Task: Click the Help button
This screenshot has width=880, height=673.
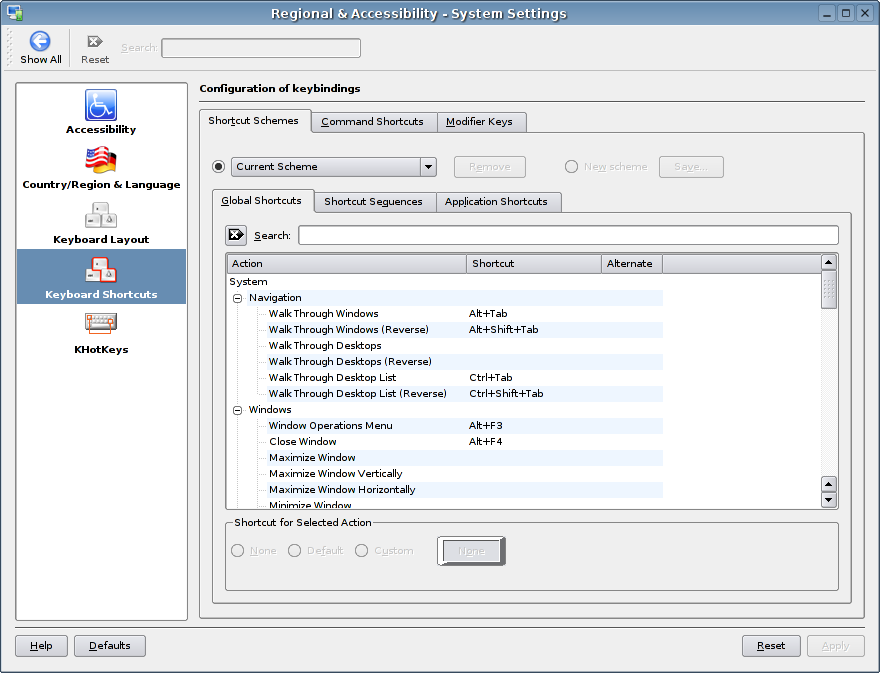Action: [41, 645]
